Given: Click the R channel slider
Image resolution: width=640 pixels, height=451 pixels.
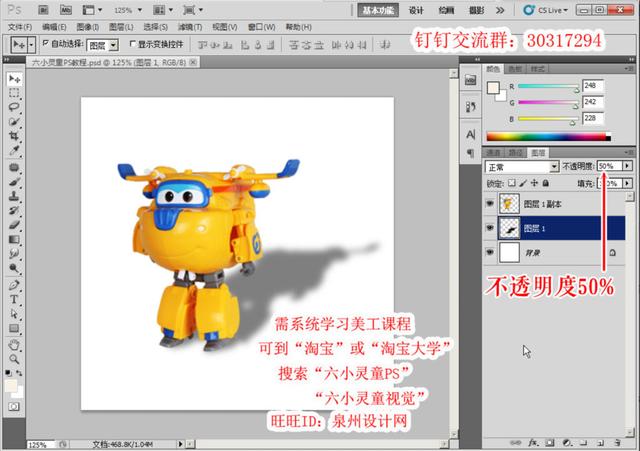Looking at the screenshot, I should pyautogui.click(x=548, y=86).
